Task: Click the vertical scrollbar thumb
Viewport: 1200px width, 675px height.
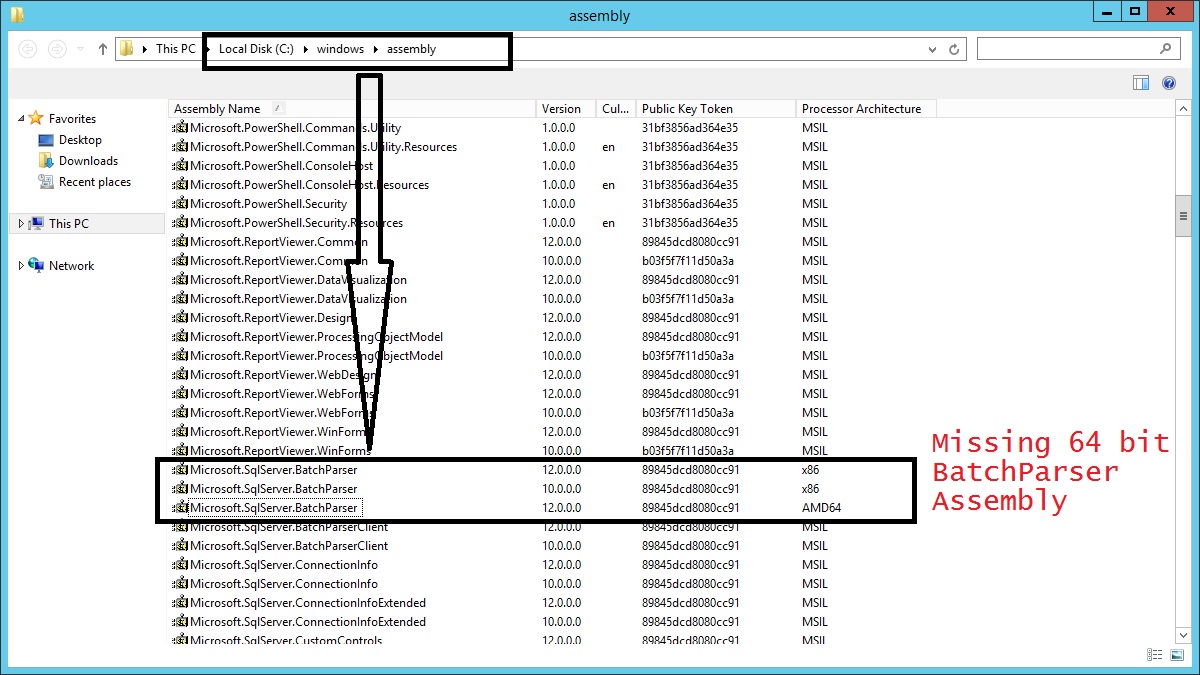Action: [x=1183, y=215]
